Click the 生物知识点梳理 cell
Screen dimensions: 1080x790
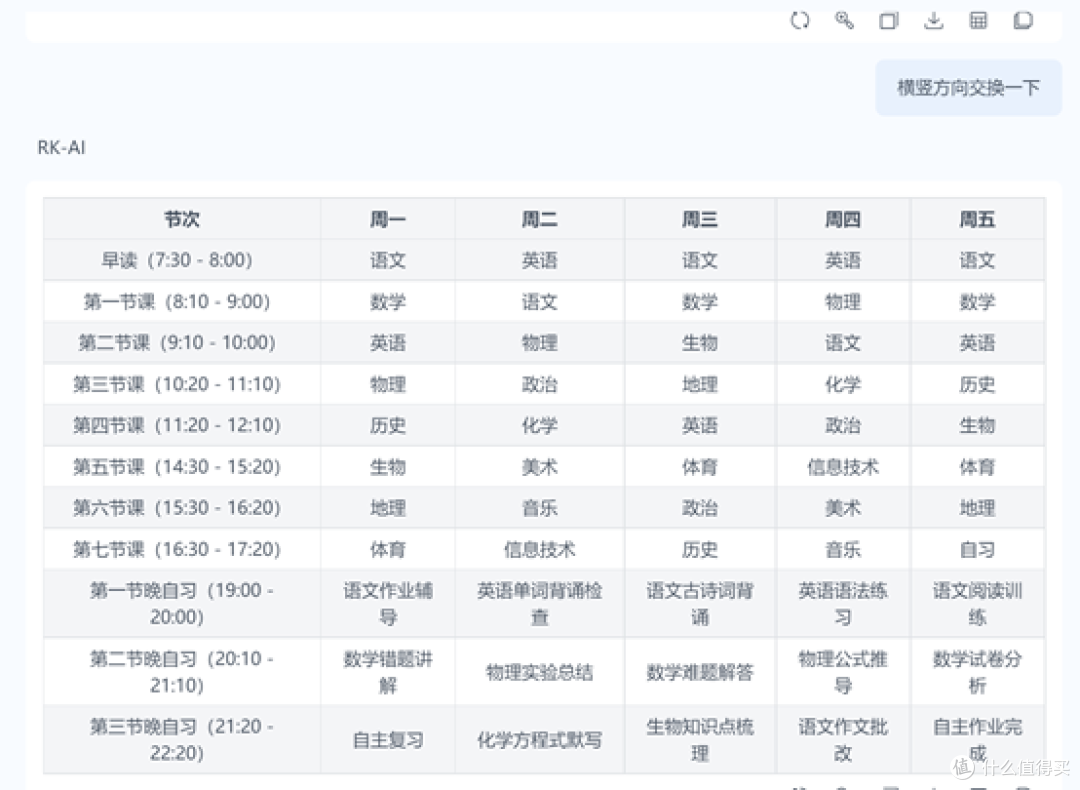pyautogui.click(x=700, y=740)
